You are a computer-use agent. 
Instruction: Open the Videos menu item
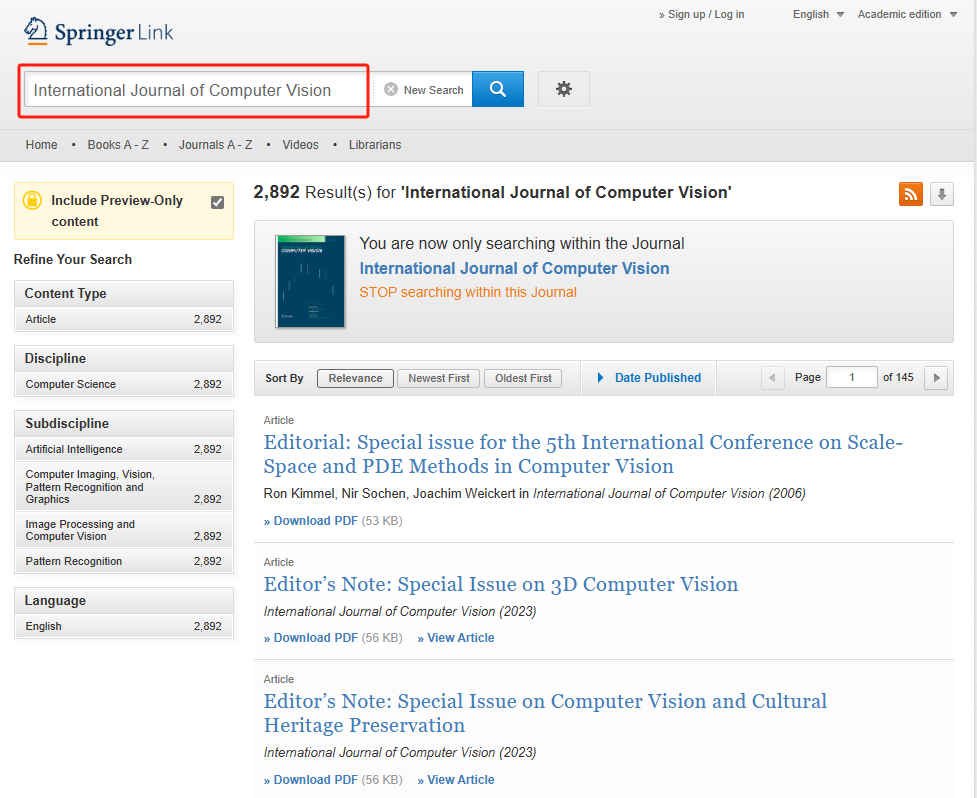pos(300,145)
